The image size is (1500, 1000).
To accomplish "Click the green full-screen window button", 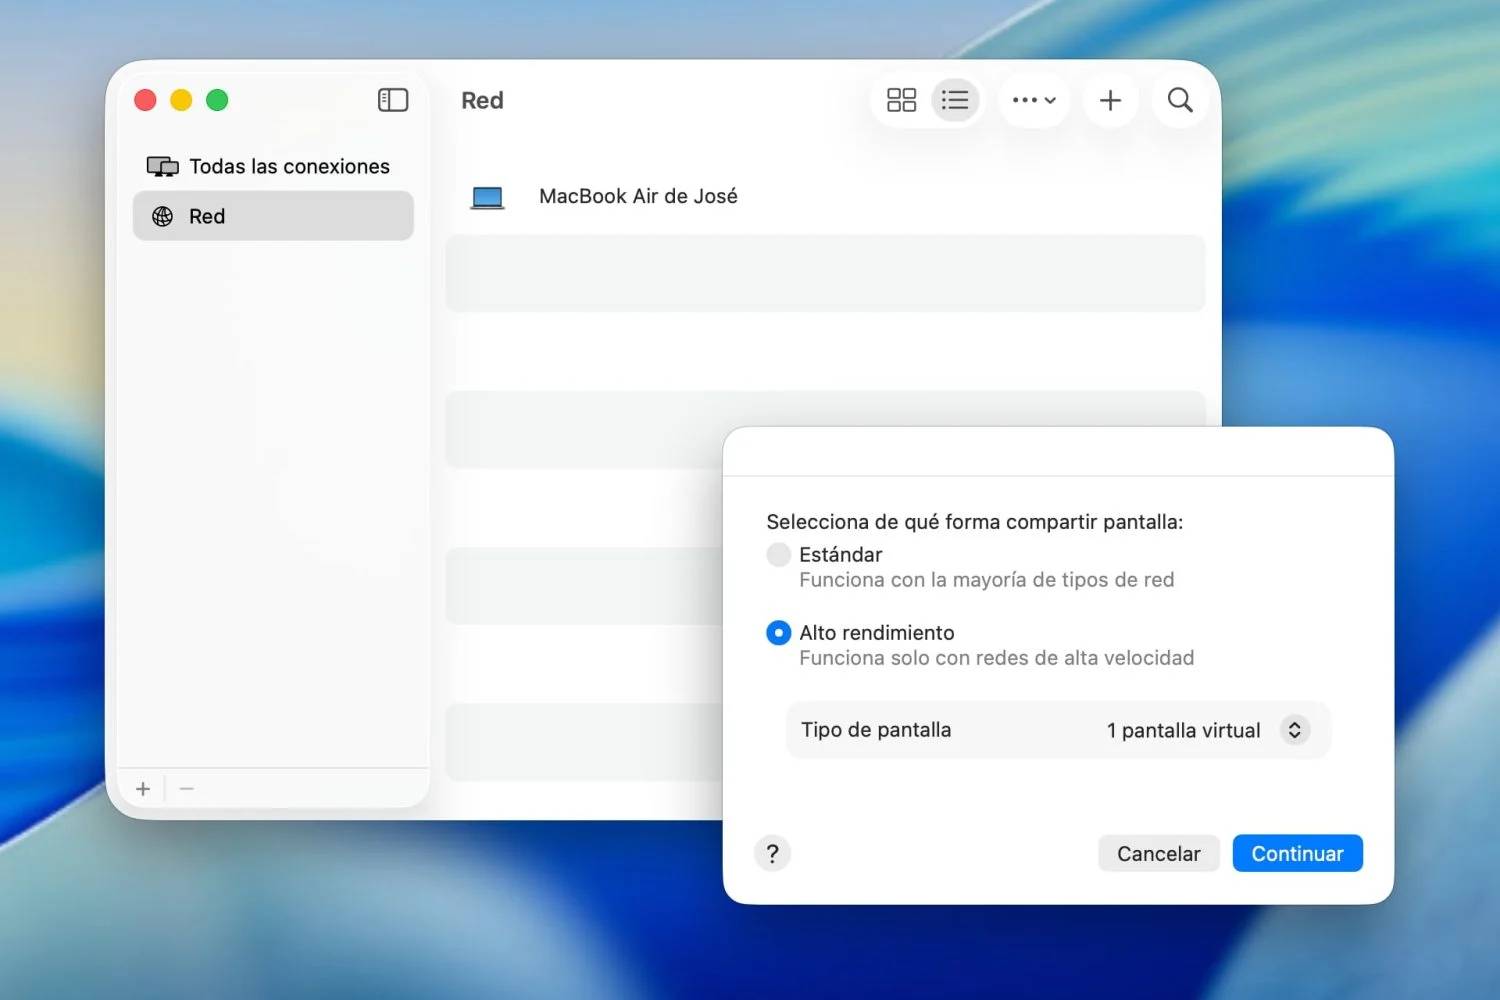I will pyautogui.click(x=217, y=100).
